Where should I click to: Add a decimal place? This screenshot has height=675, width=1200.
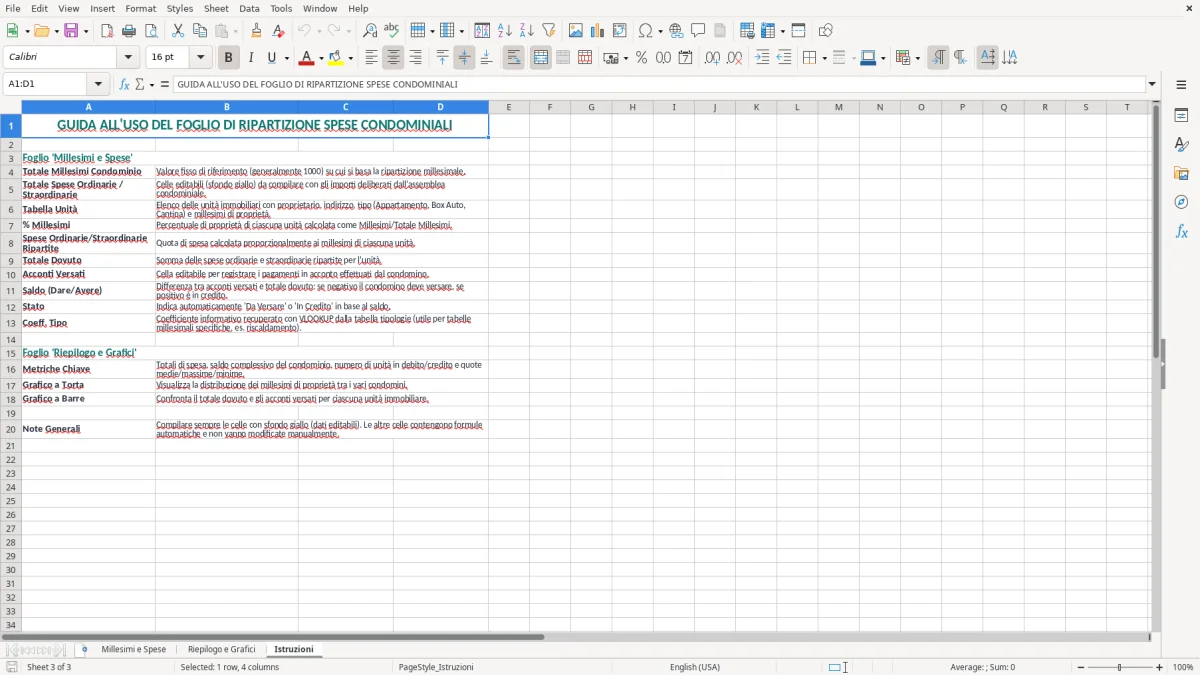coord(712,58)
